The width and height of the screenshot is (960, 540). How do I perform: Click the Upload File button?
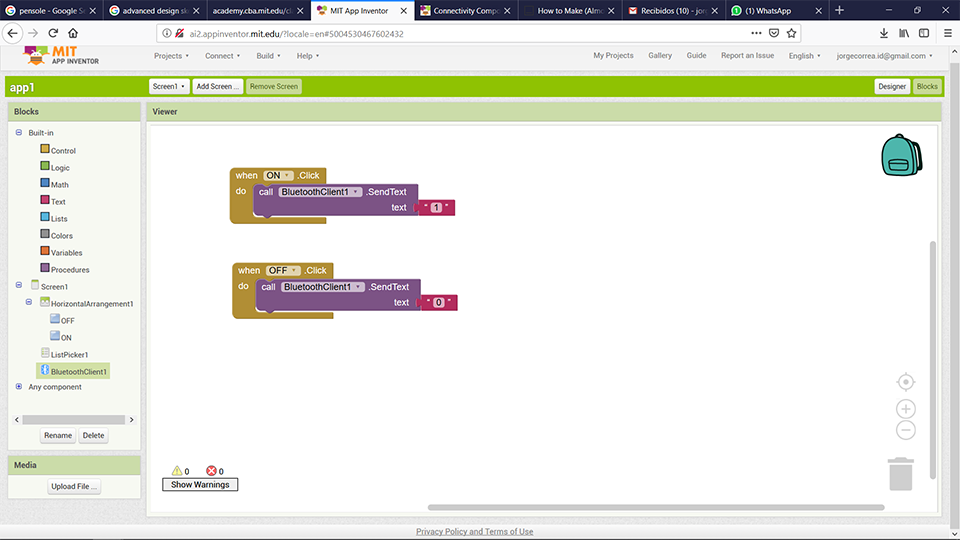[74, 486]
